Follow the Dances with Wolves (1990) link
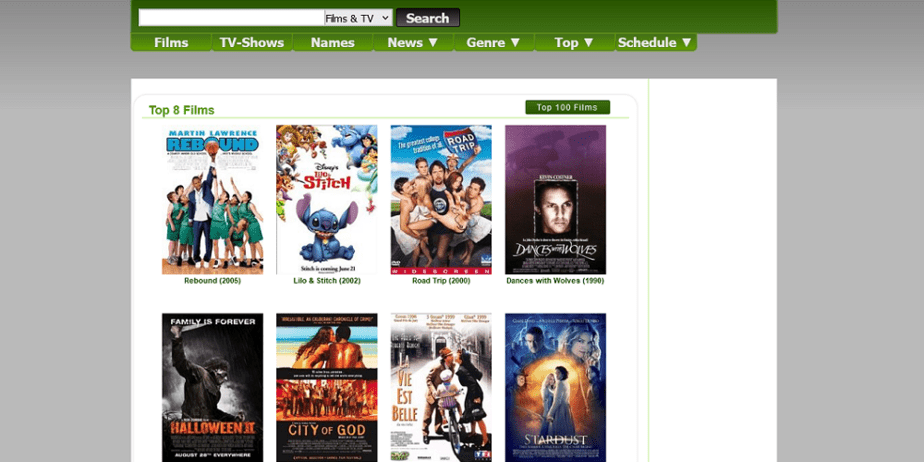Screen dimensions: 924x462 coord(555,281)
